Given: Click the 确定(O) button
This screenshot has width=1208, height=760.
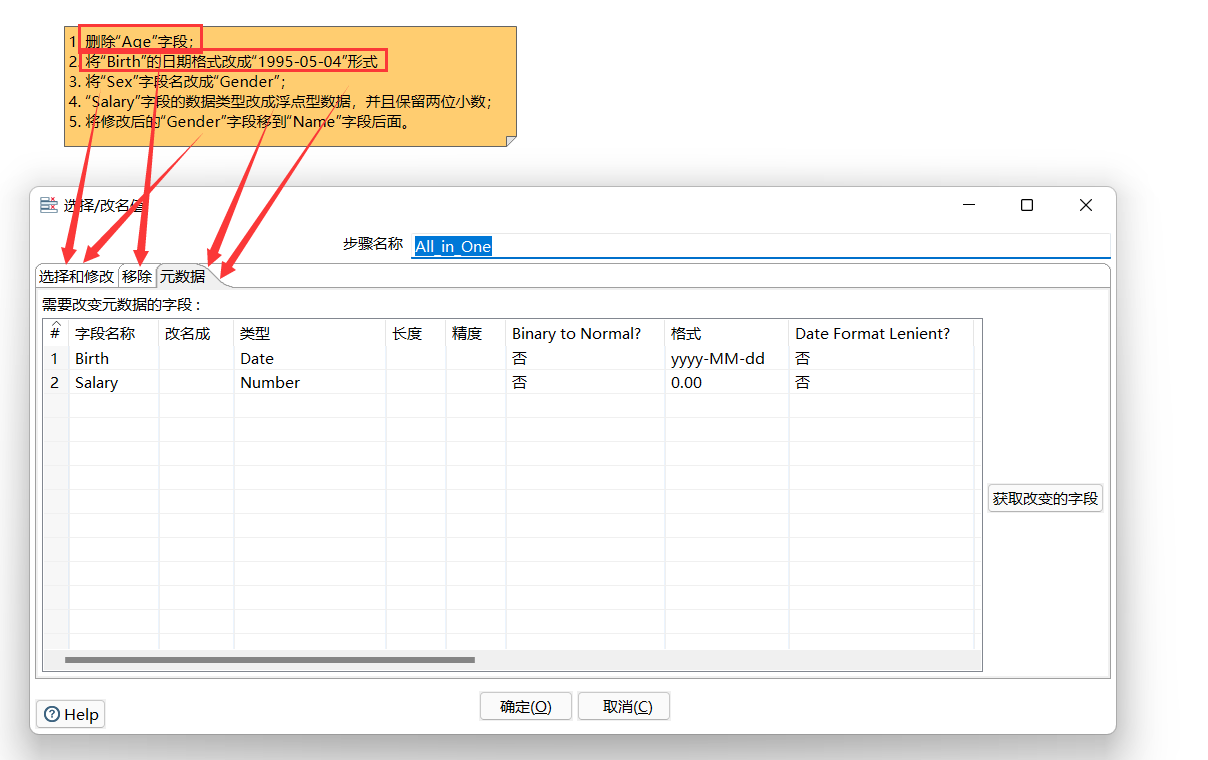Looking at the screenshot, I should [526, 706].
